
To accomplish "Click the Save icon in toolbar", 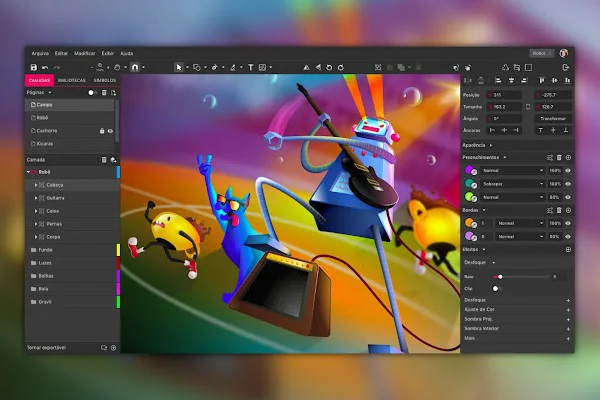I will [x=34, y=67].
